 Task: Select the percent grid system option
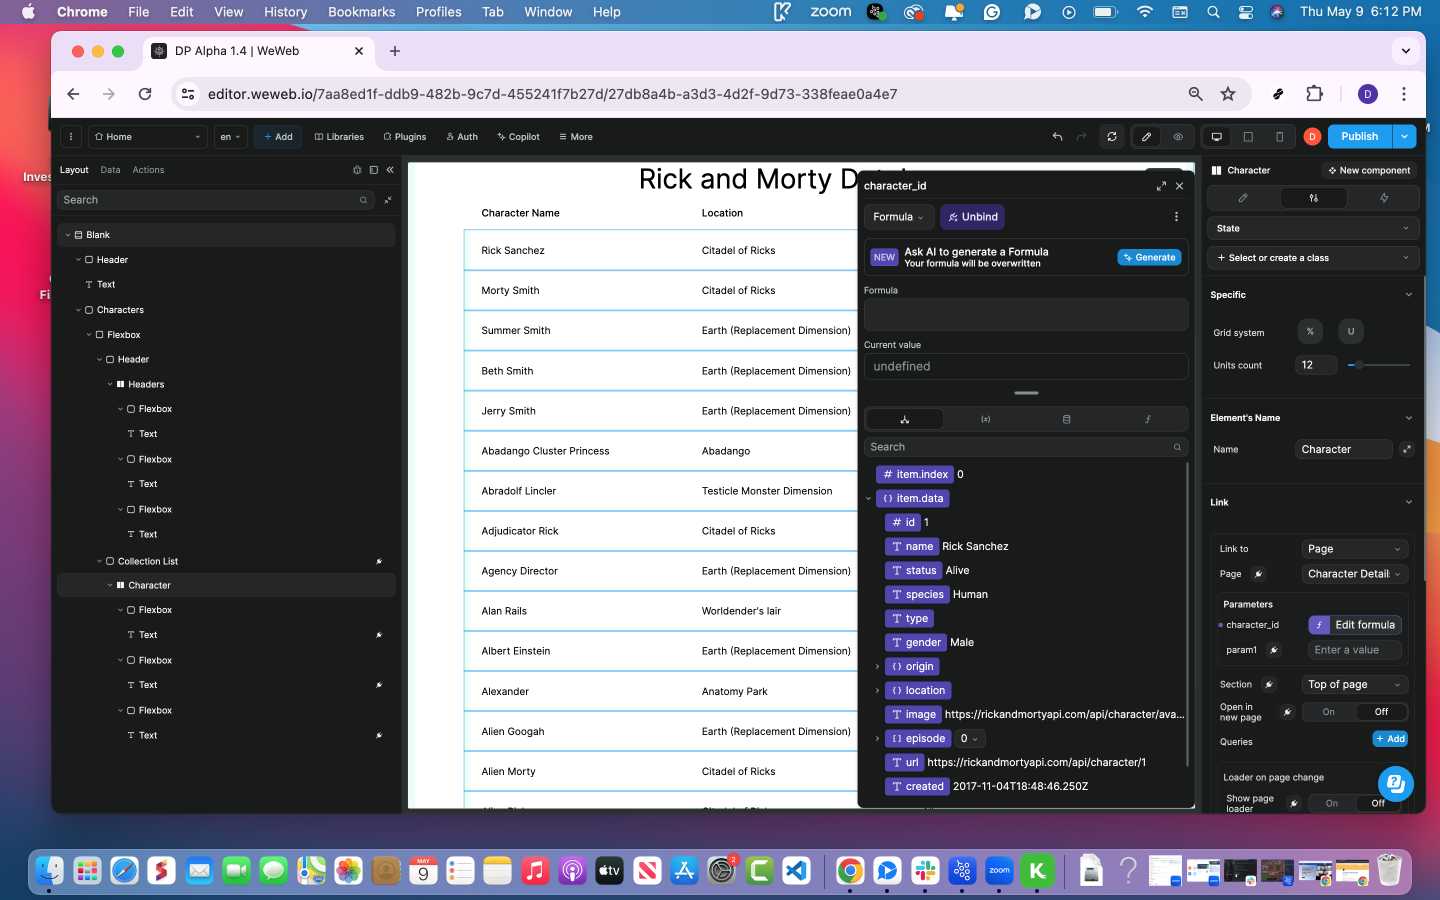click(x=1310, y=332)
